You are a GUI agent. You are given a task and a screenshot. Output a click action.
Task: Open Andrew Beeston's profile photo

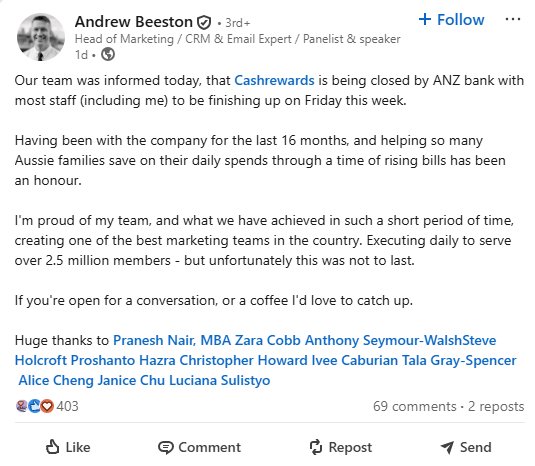[41, 37]
